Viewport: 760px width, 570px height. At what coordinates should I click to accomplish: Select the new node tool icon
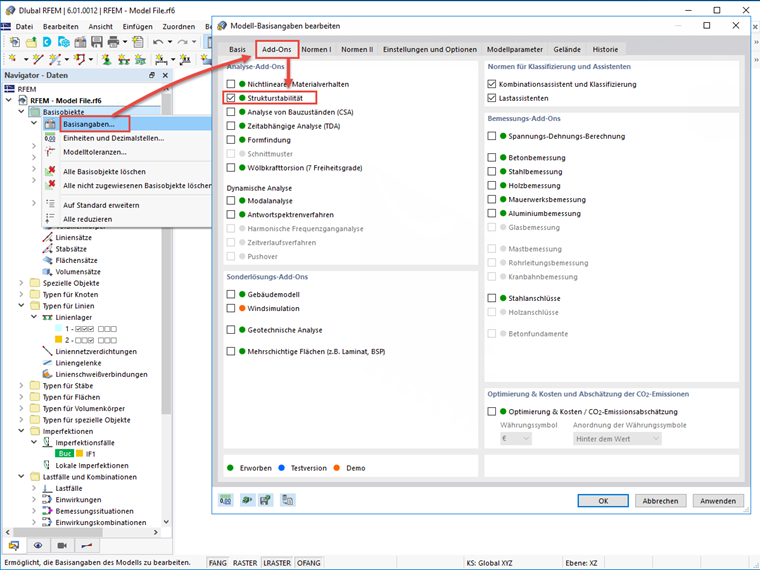13,59
